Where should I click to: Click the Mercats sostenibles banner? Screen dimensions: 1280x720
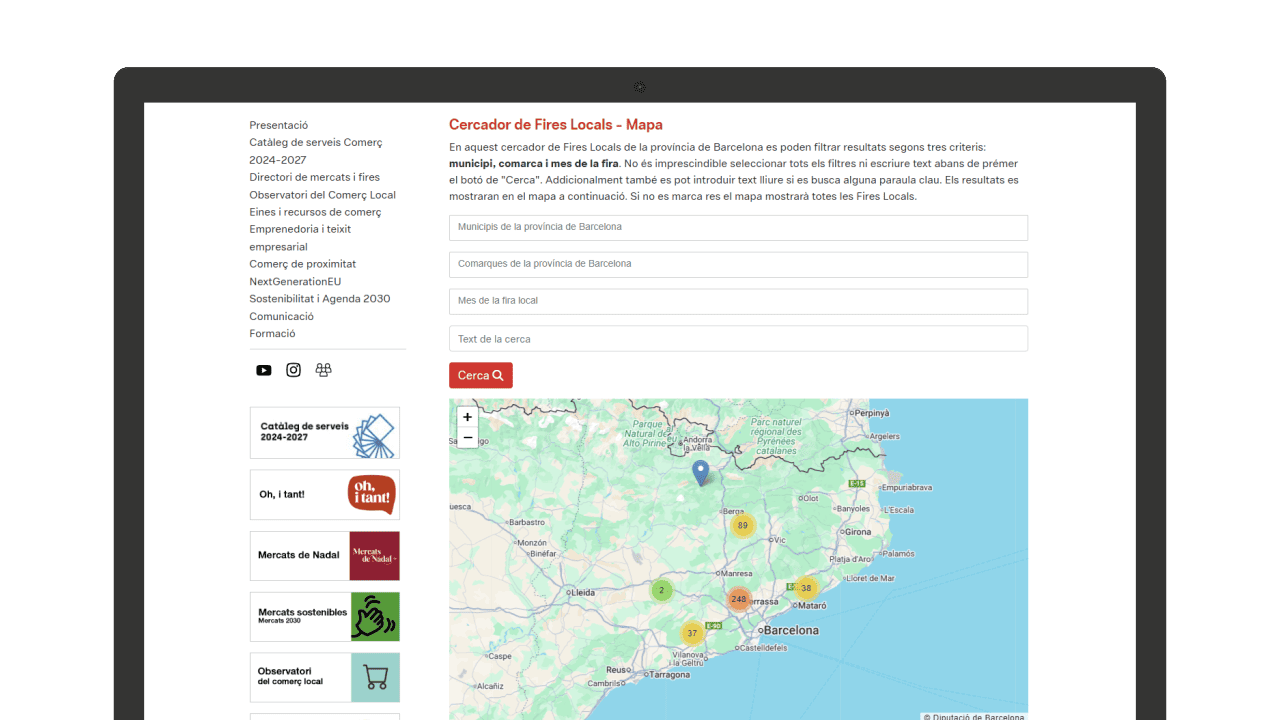(325, 616)
